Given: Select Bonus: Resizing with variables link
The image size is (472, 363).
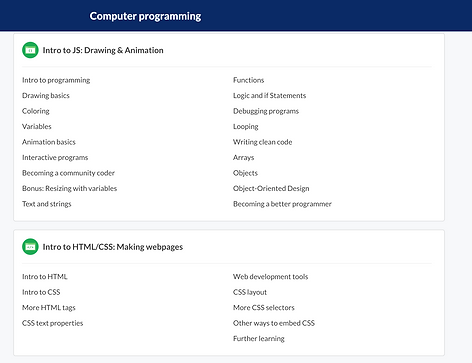Looking at the screenshot, I should (69, 188).
